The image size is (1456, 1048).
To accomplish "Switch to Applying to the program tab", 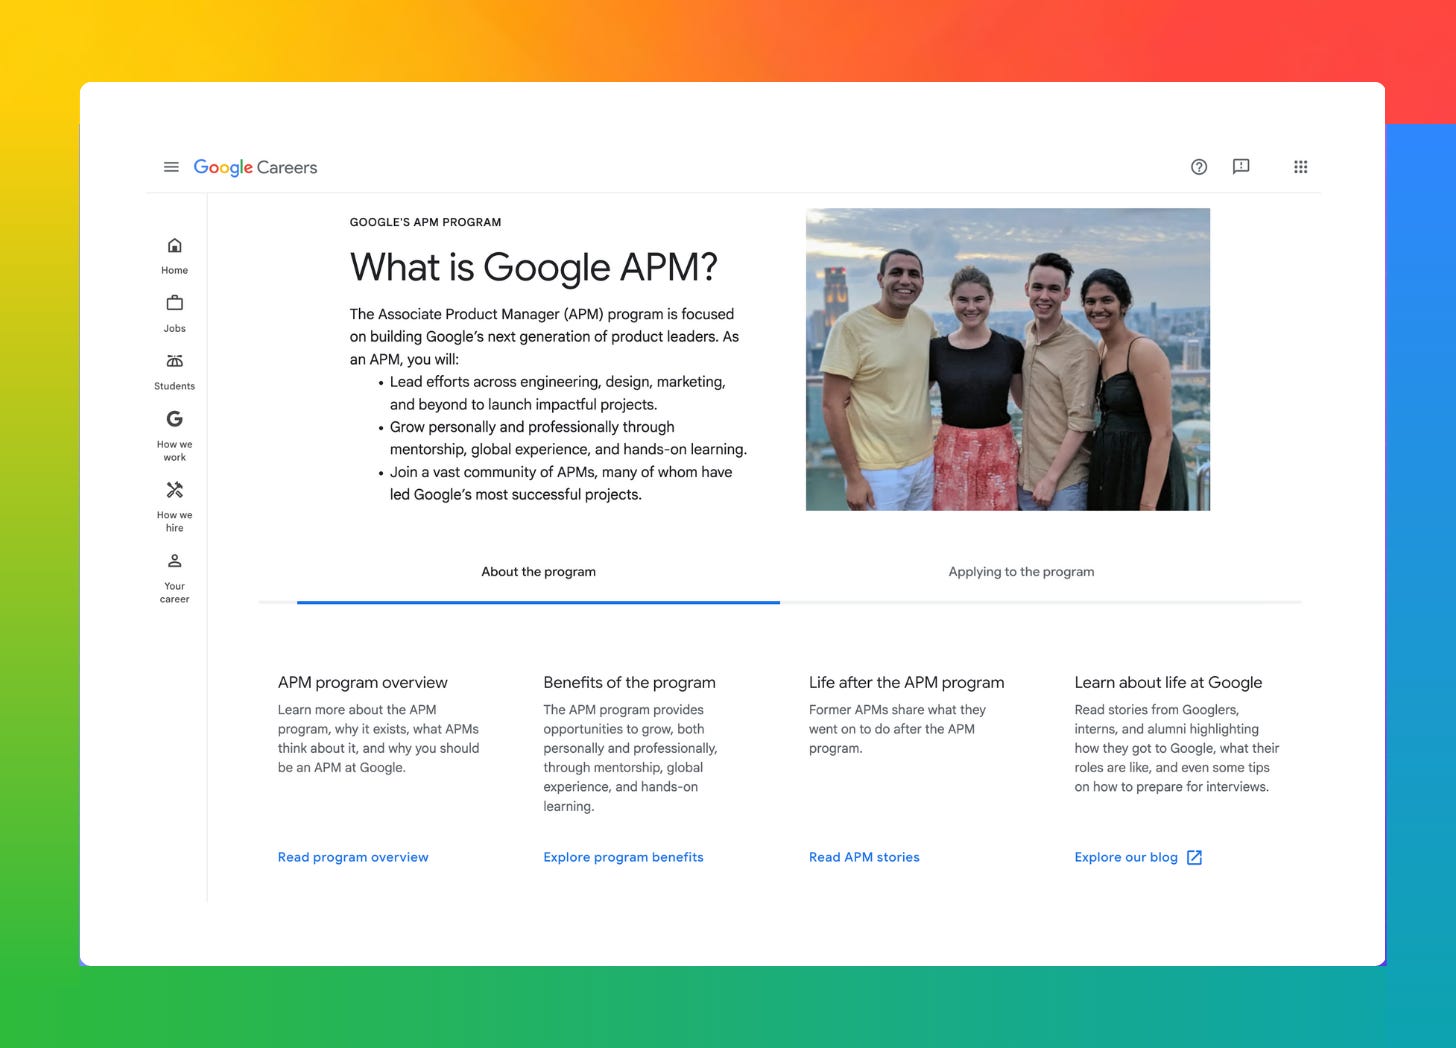I will coord(1021,572).
